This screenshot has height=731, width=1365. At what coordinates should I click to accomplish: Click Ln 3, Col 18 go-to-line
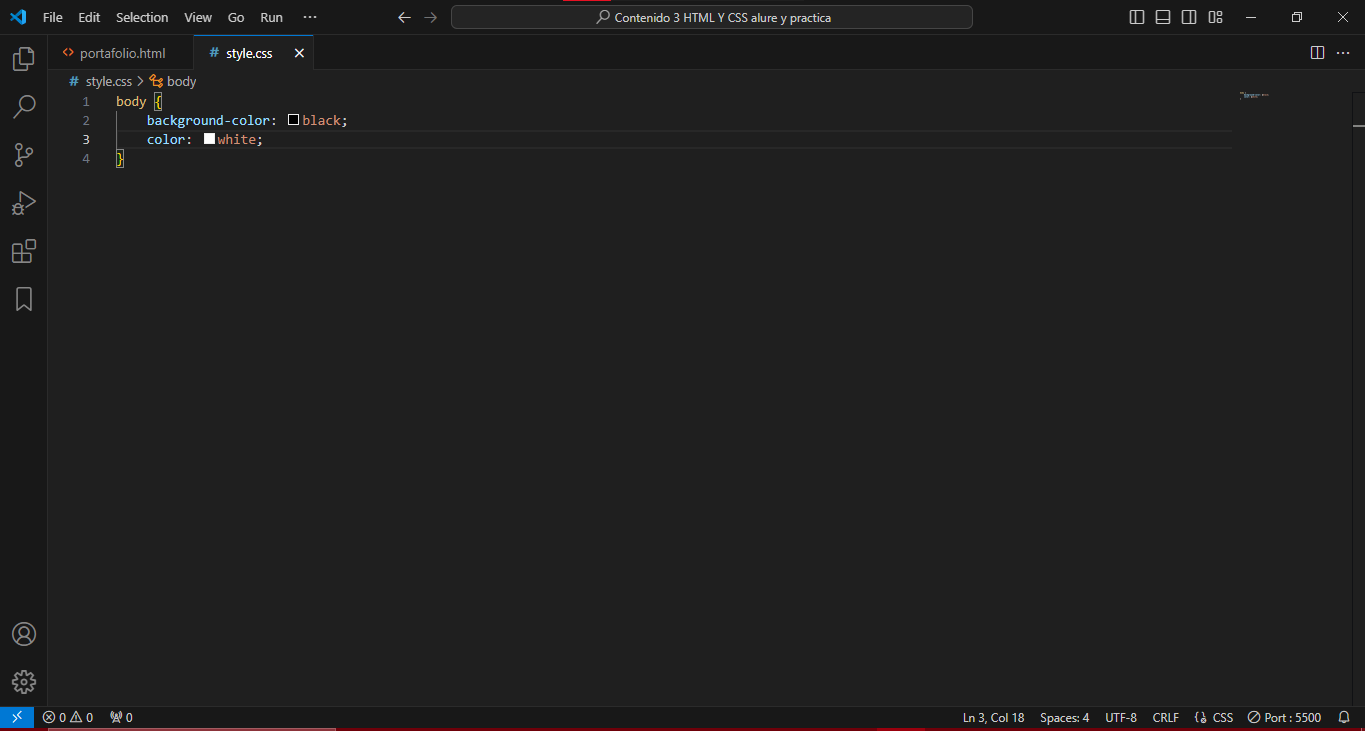tap(994, 717)
